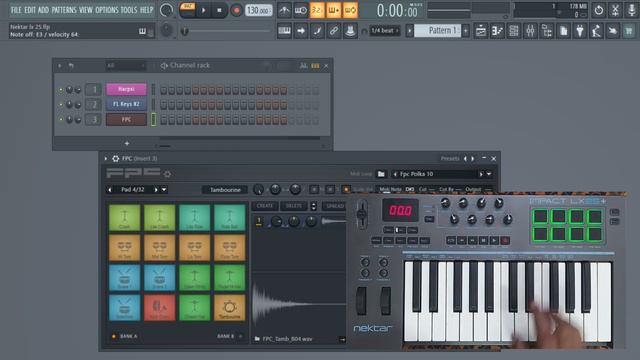
Task: Open FPC MIDI loop folder icon
Action: point(381,174)
